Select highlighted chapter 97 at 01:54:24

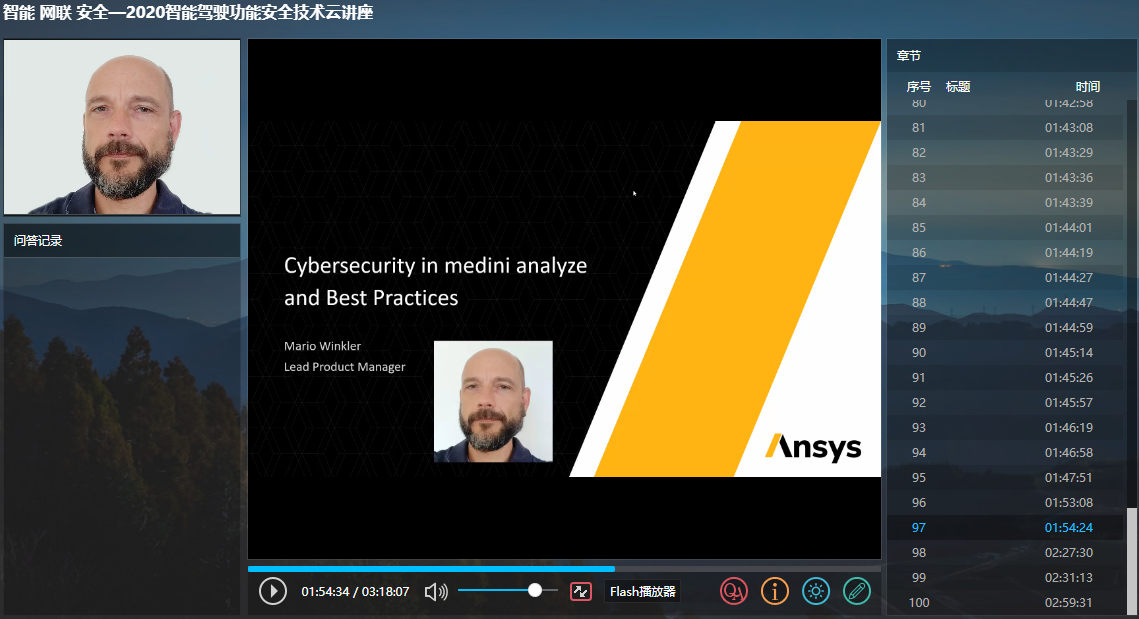pos(1006,527)
